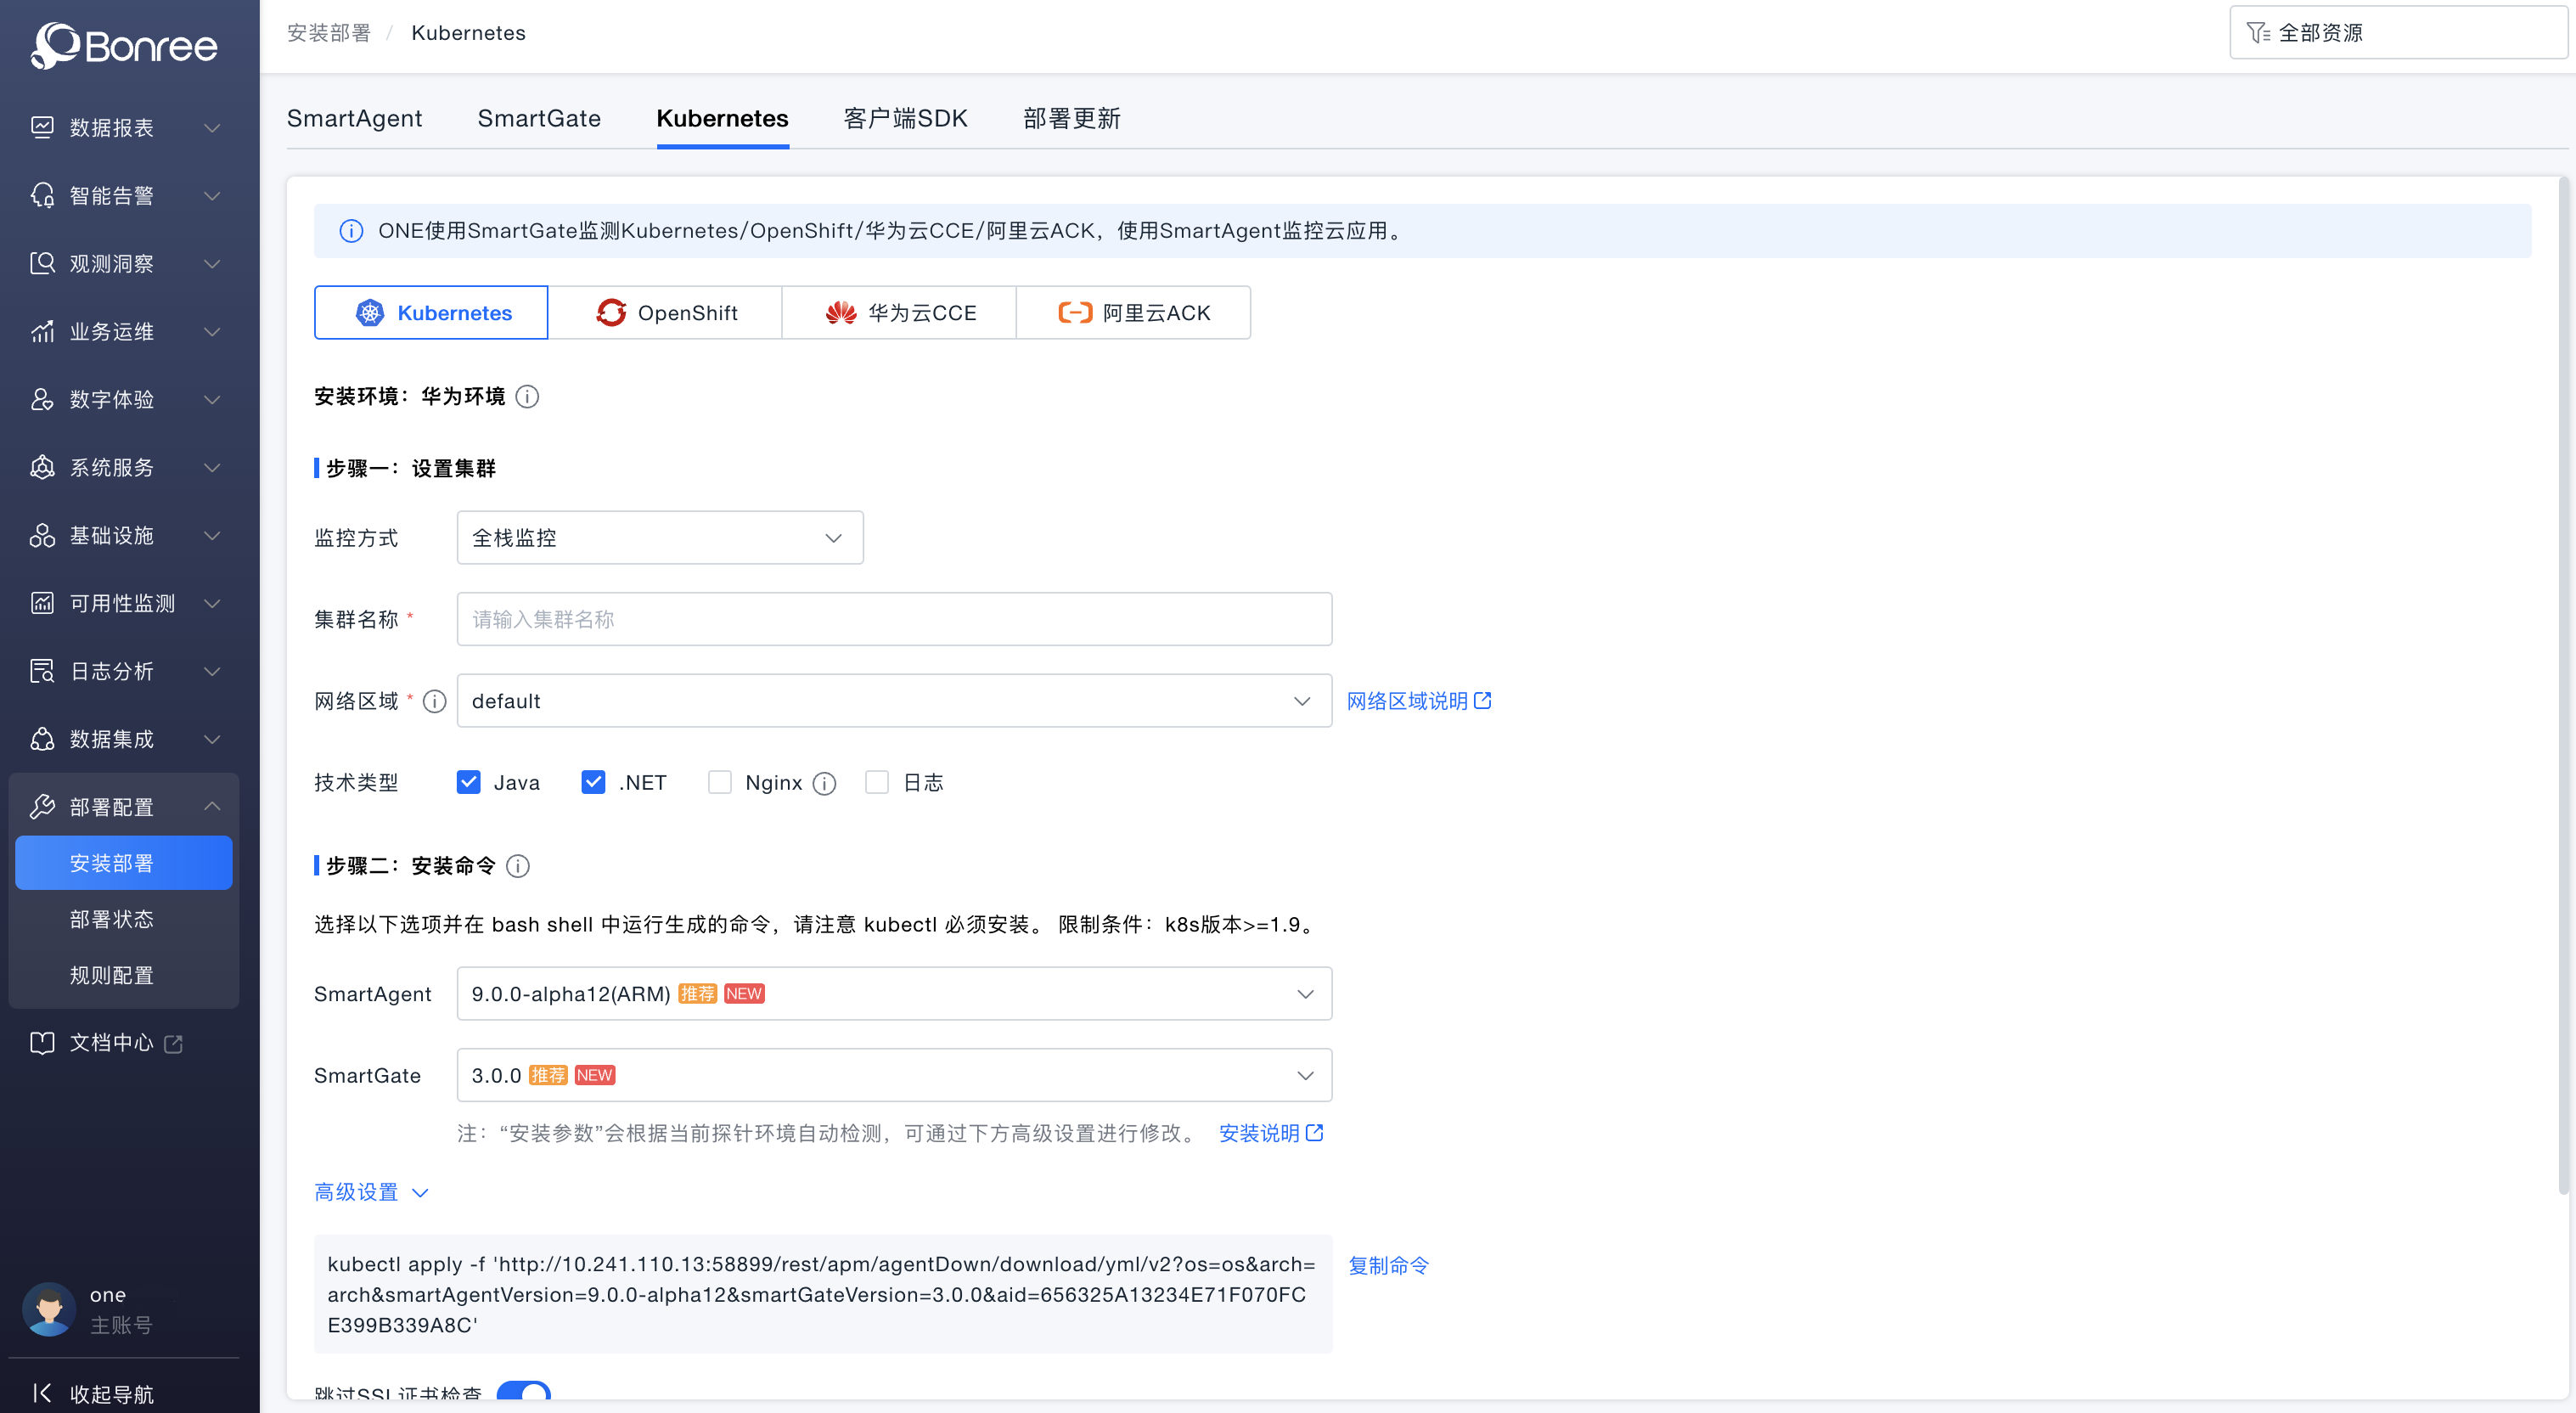The width and height of the screenshot is (2576, 1413).
Task: Open the 监控方式 全栈监控 dropdown
Action: [659, 538]
